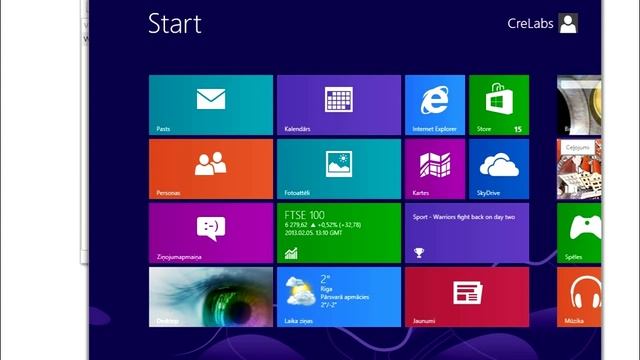Open the Kalendārs calendar tile
This screenshot has height=360, width=640.
pyautogui.click(x=339, y=105)
